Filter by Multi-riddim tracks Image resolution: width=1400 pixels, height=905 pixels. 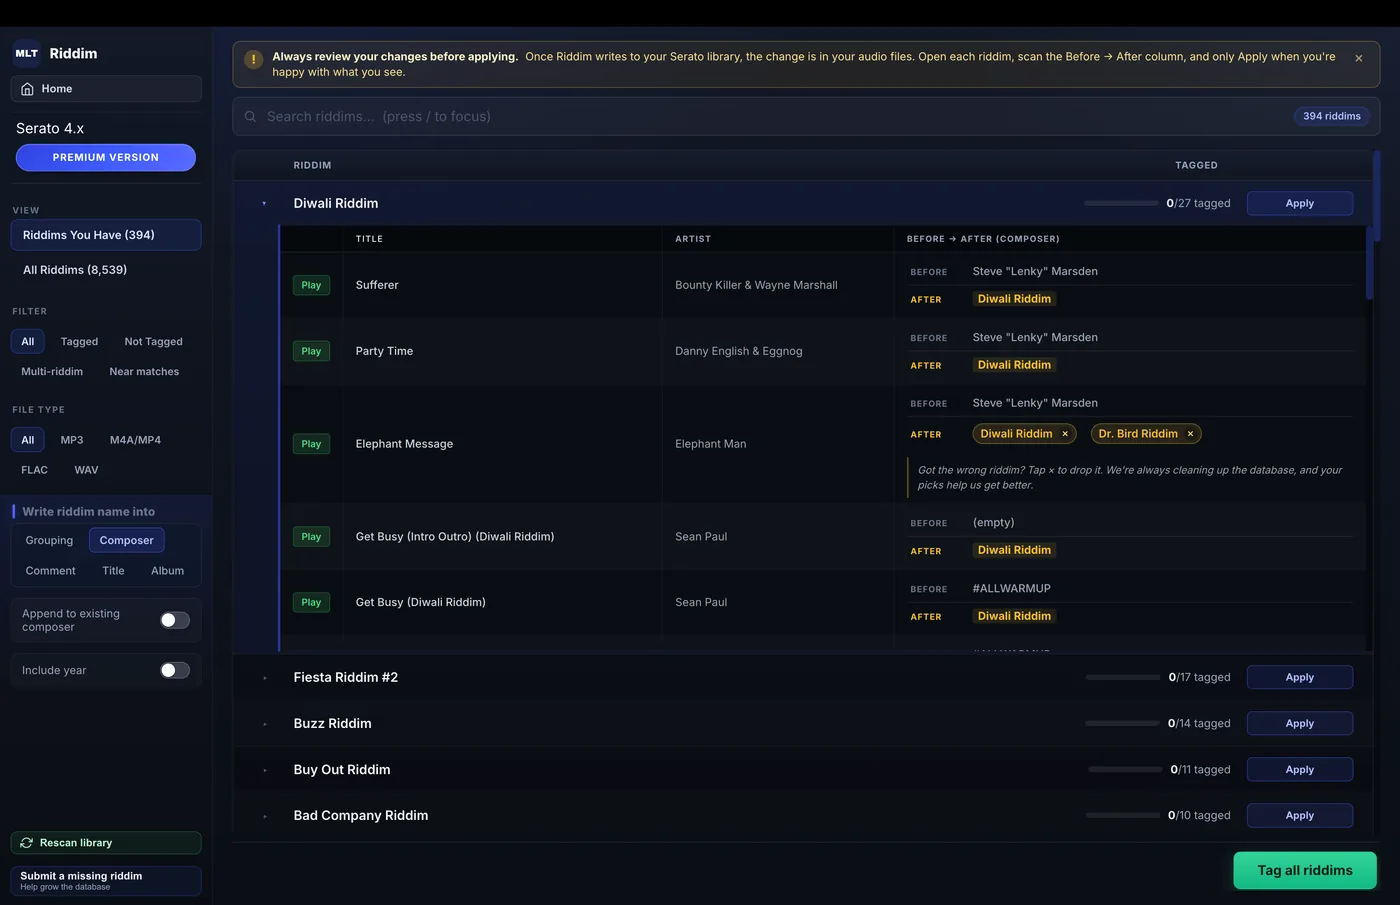pos(52,372)
